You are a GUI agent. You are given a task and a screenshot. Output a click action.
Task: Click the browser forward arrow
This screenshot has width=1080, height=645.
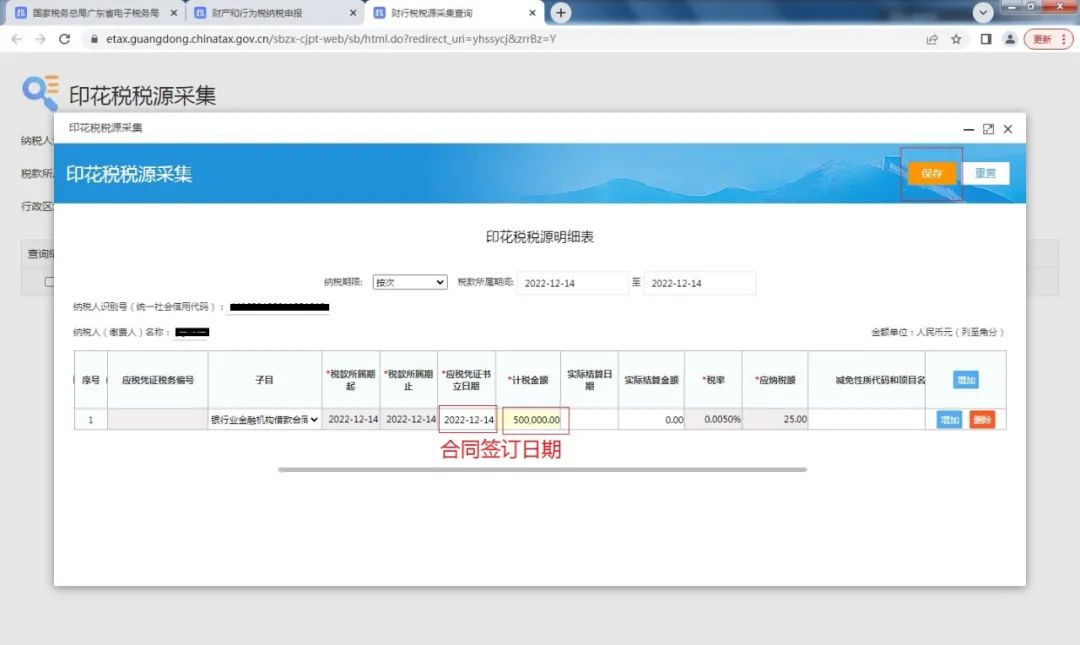point(41,39)
